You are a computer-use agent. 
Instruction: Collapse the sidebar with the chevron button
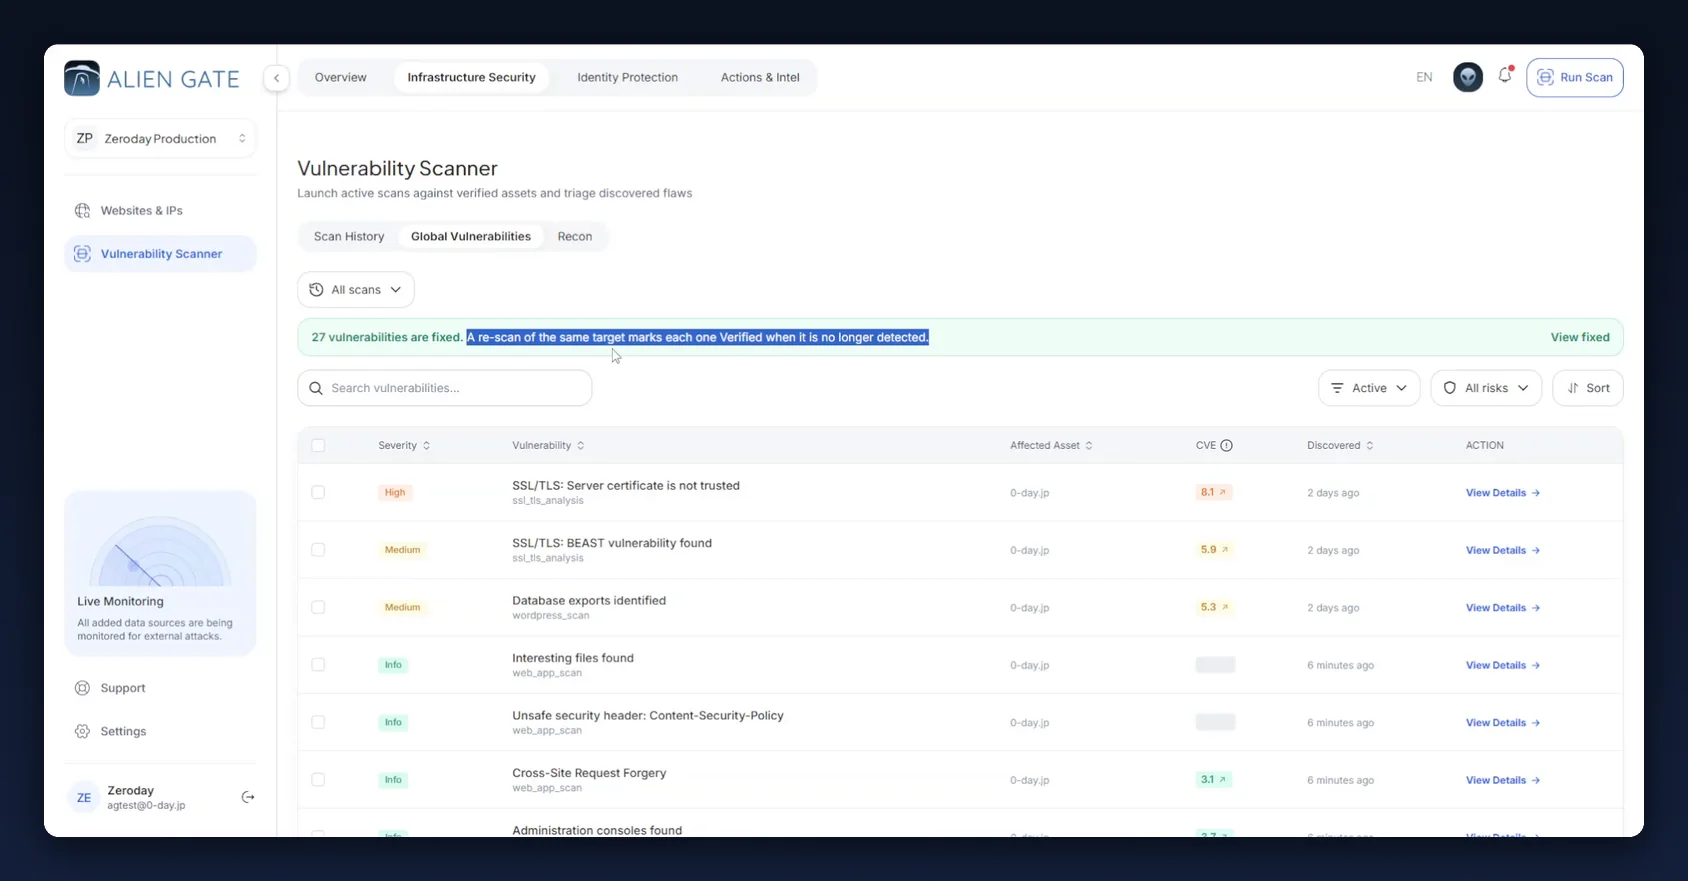coord(276,78)
